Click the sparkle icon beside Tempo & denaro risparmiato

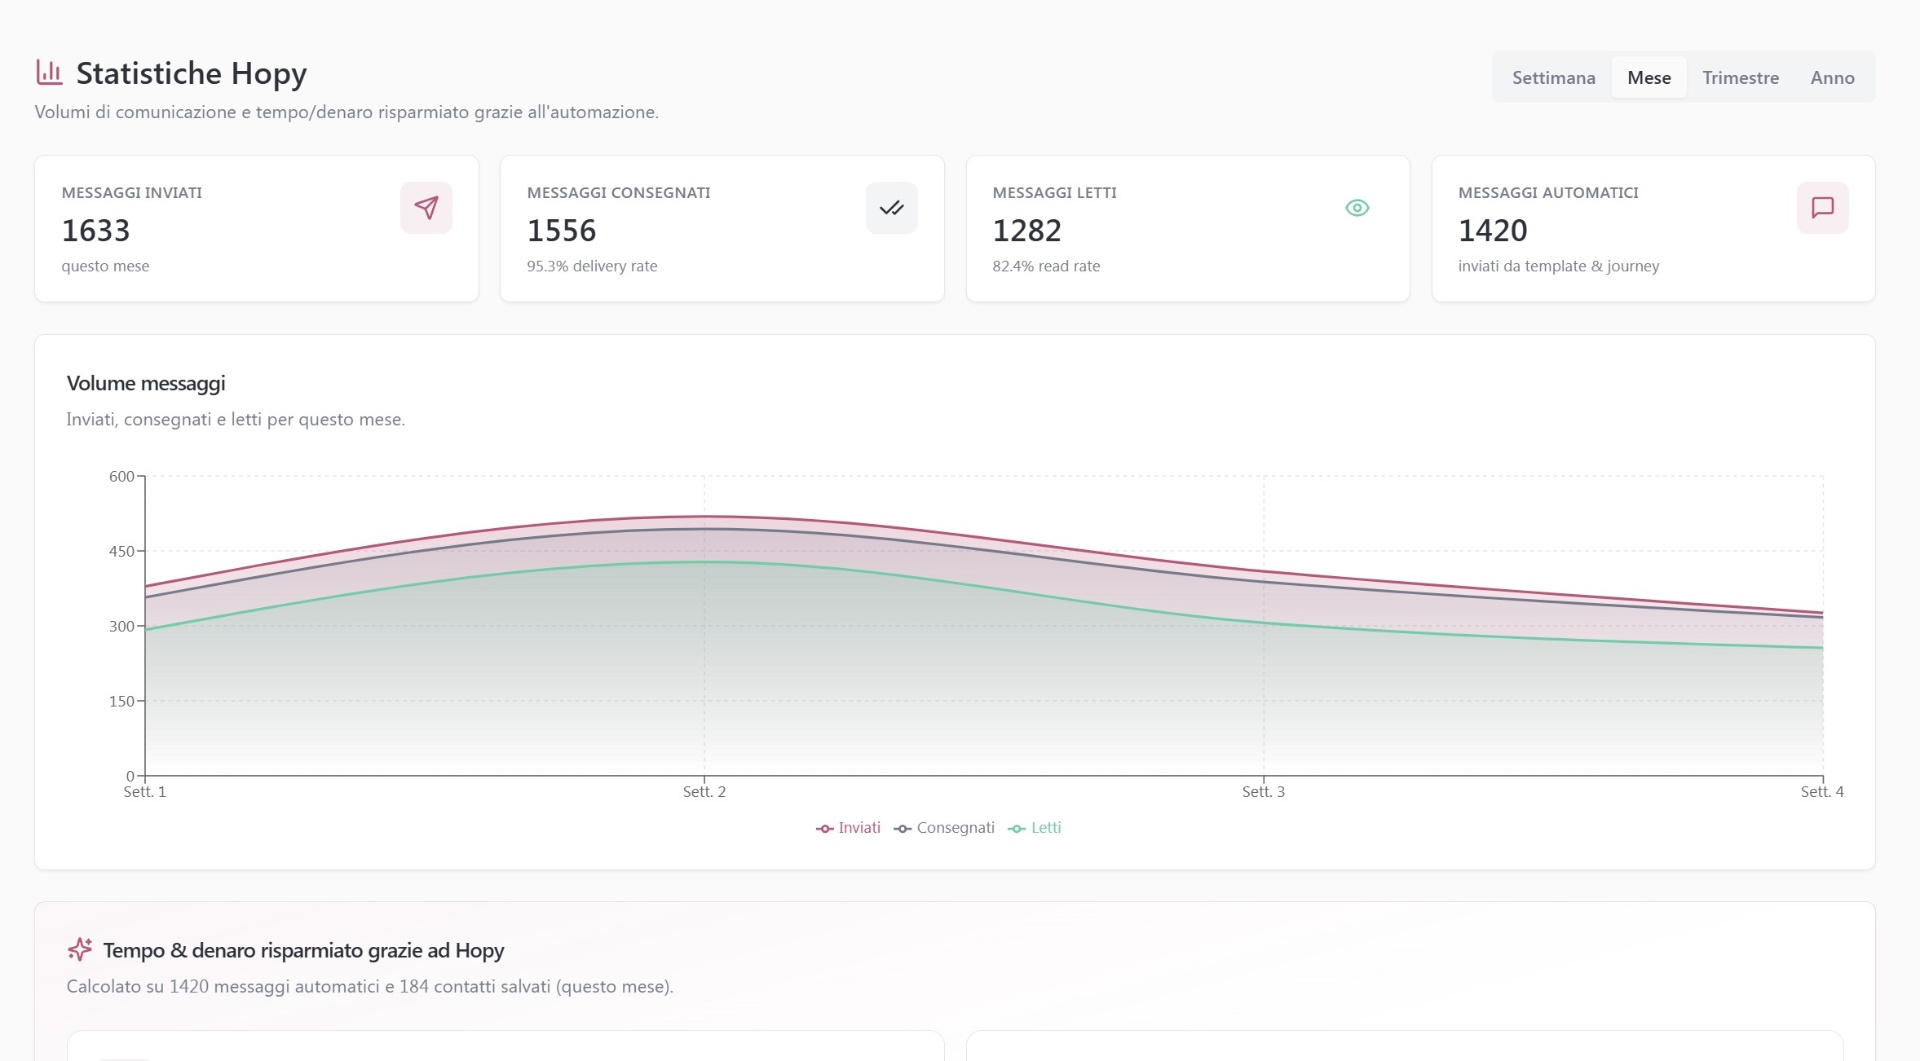[80, 949]
